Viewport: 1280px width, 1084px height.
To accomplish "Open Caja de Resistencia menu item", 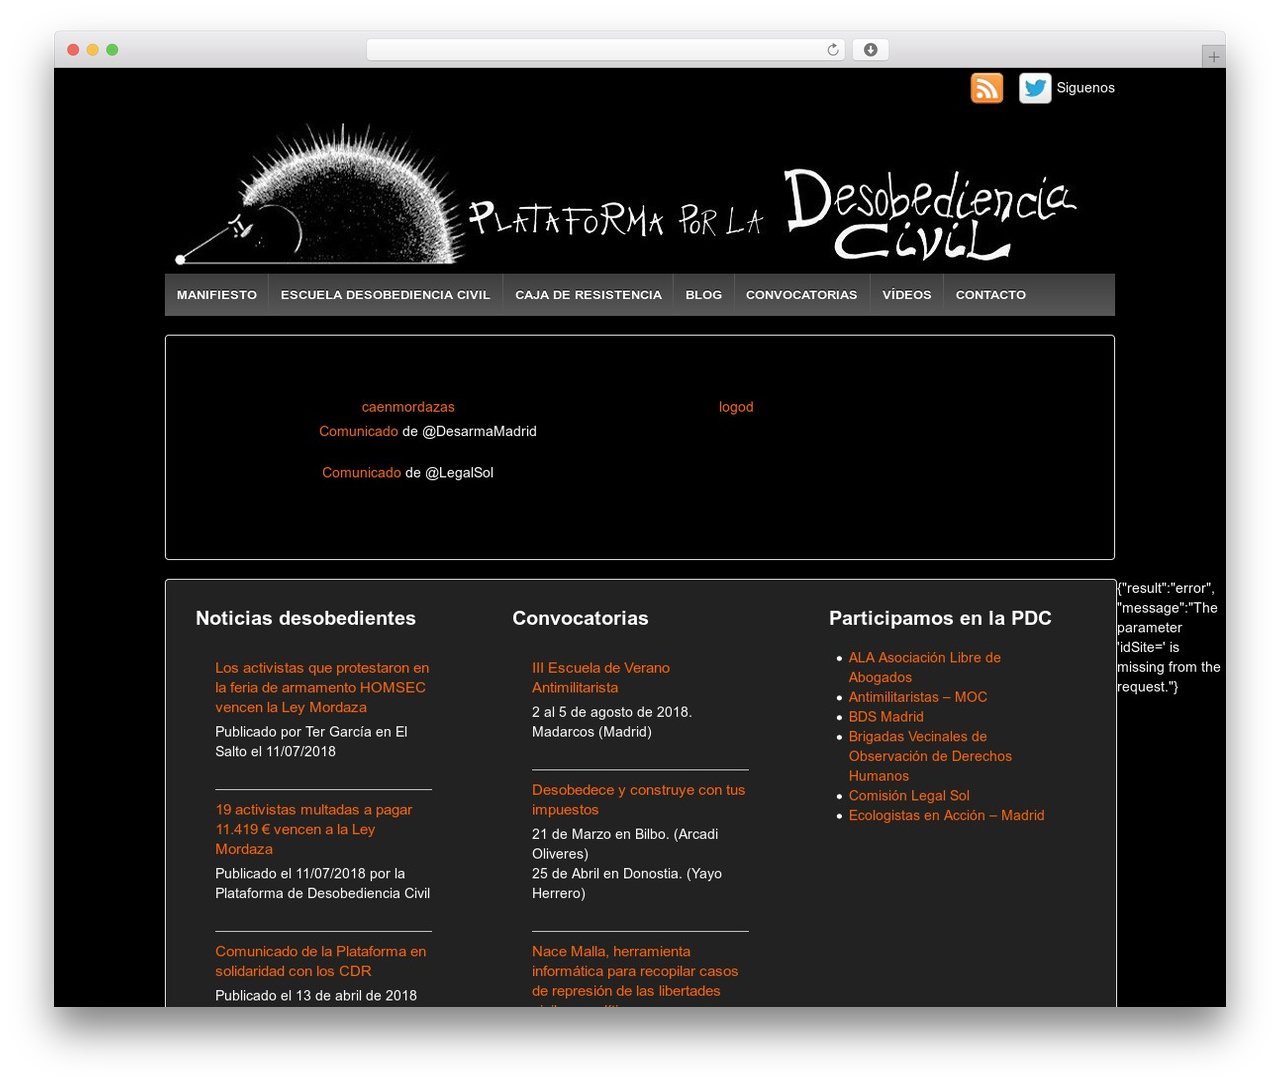I will [x=589, y=295].
